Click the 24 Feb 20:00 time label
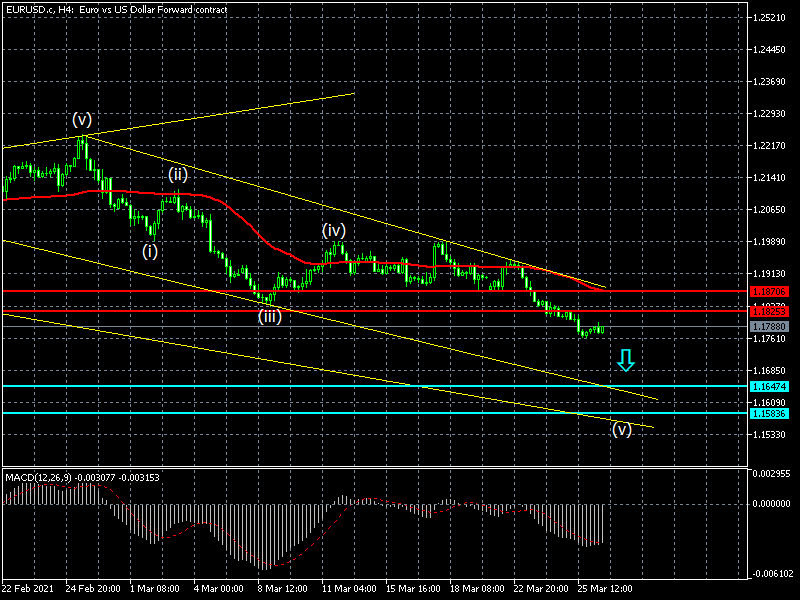This screenshot has width=800, height=600. [93, 589]
